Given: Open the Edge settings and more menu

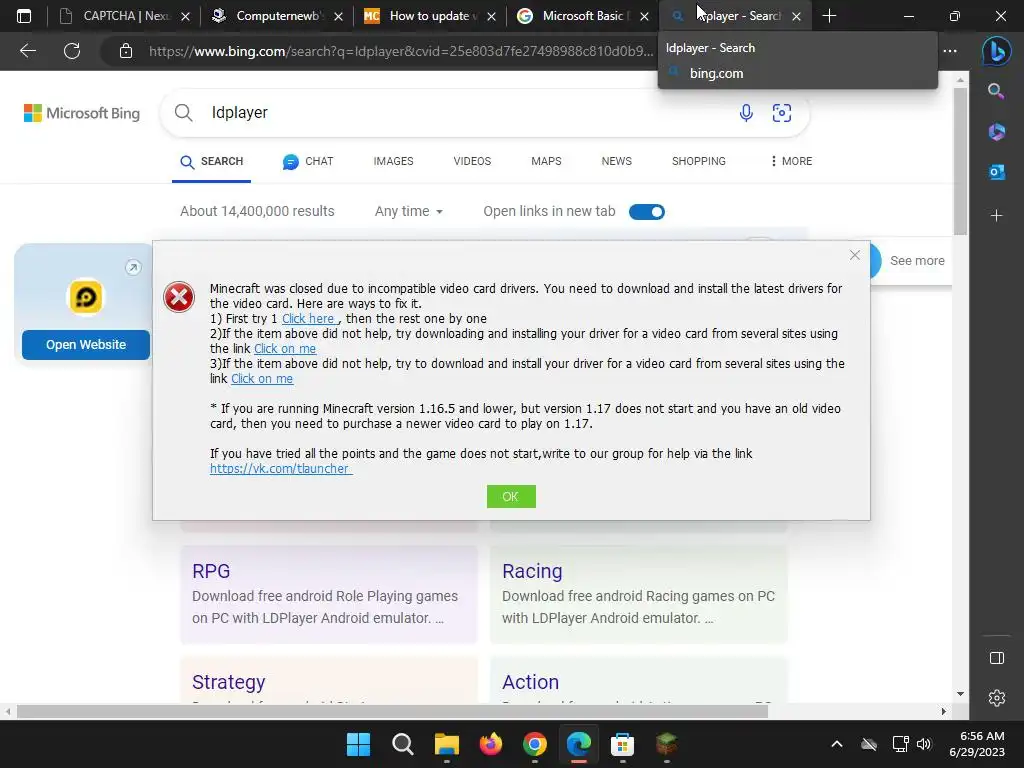Looking at the screenshot, I should pos(950,51).
